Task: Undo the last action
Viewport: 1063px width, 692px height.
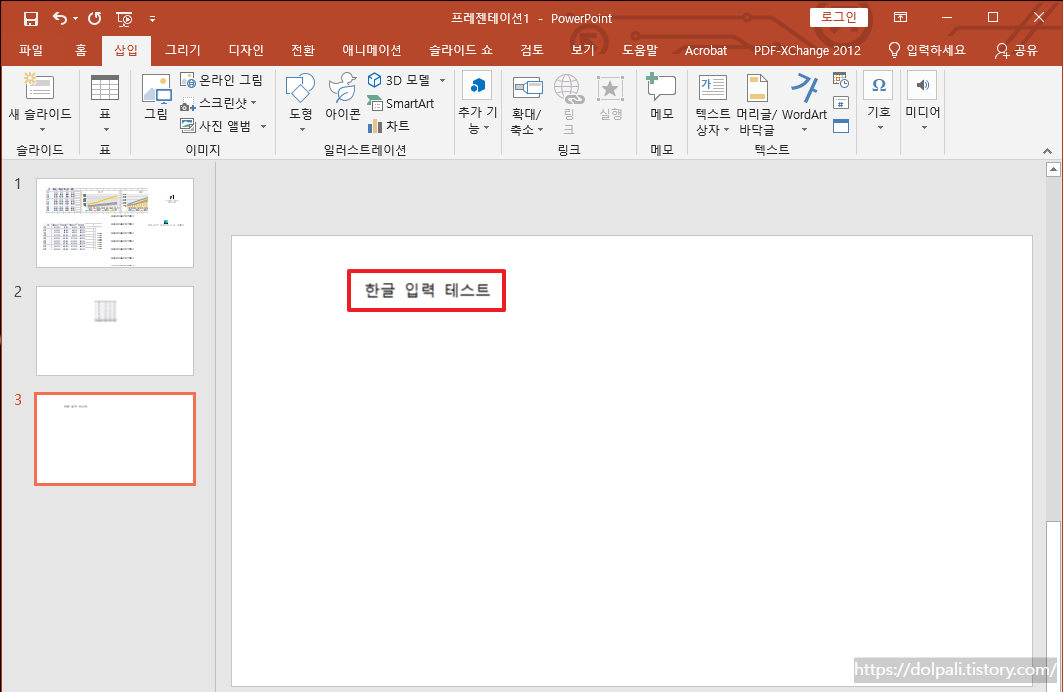Action: (60, 18)
